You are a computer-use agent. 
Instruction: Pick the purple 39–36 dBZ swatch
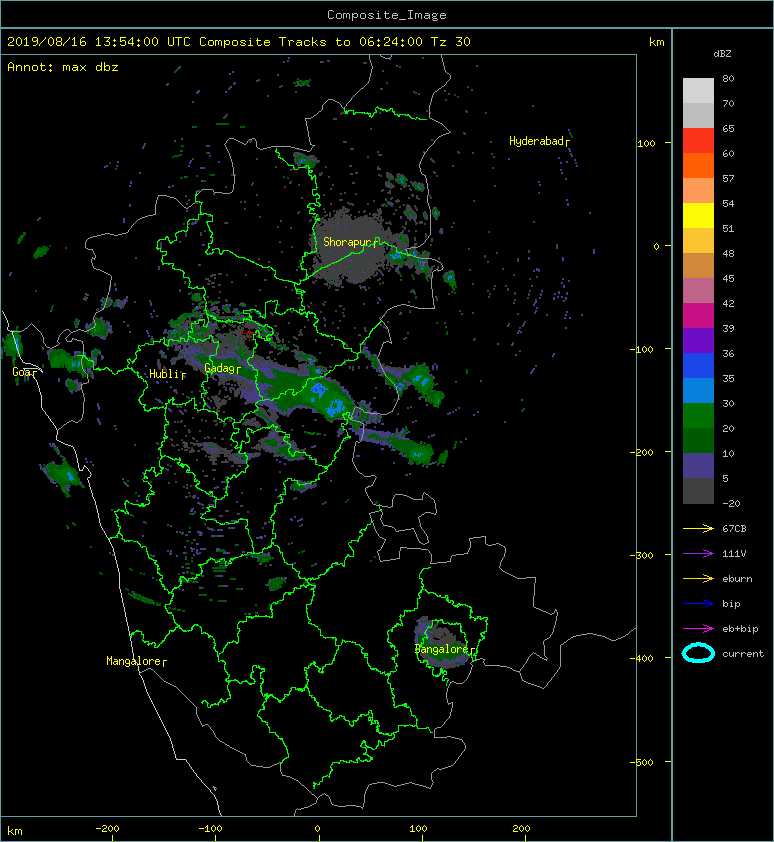coord(698,340)
